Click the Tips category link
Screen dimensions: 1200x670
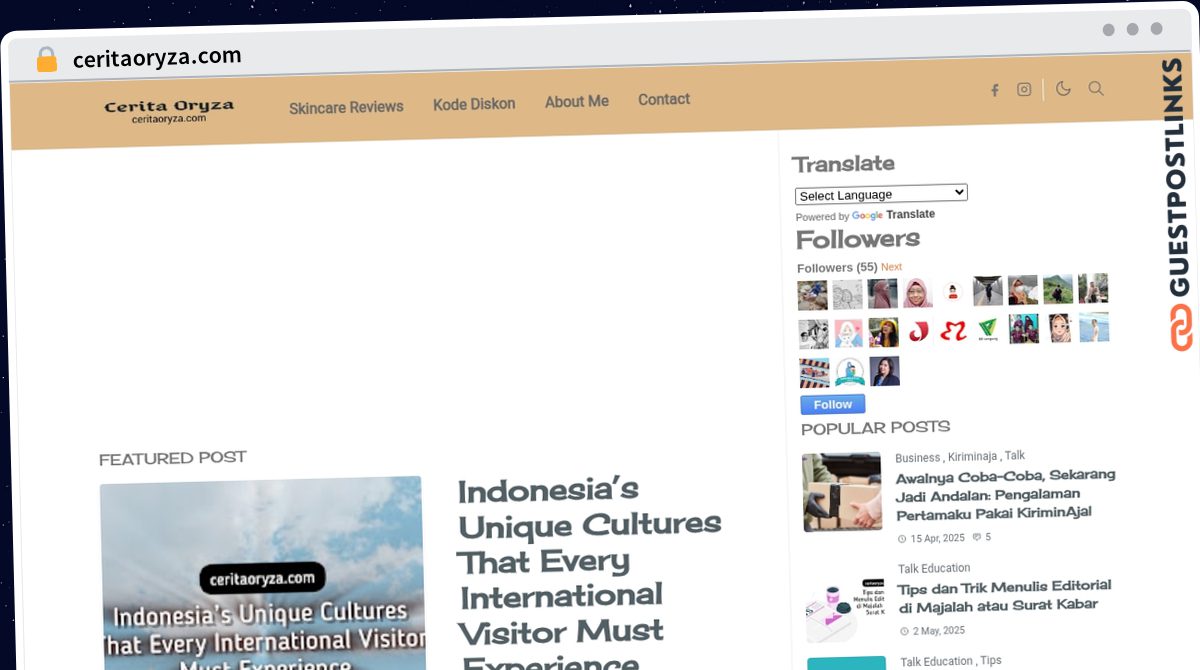(x=991, y=660)
